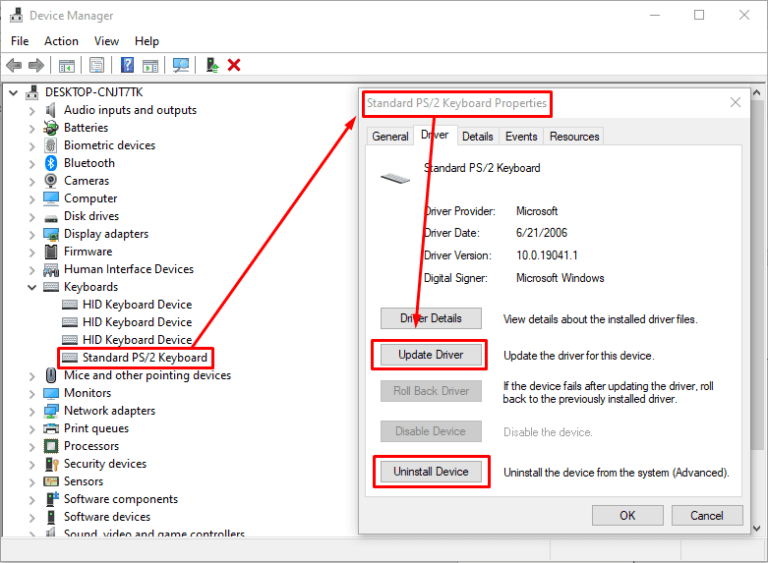This screenshot has height=563, width=768.
Task: Click the Biometric devices fingerprint icon
Action: [50, 146]
